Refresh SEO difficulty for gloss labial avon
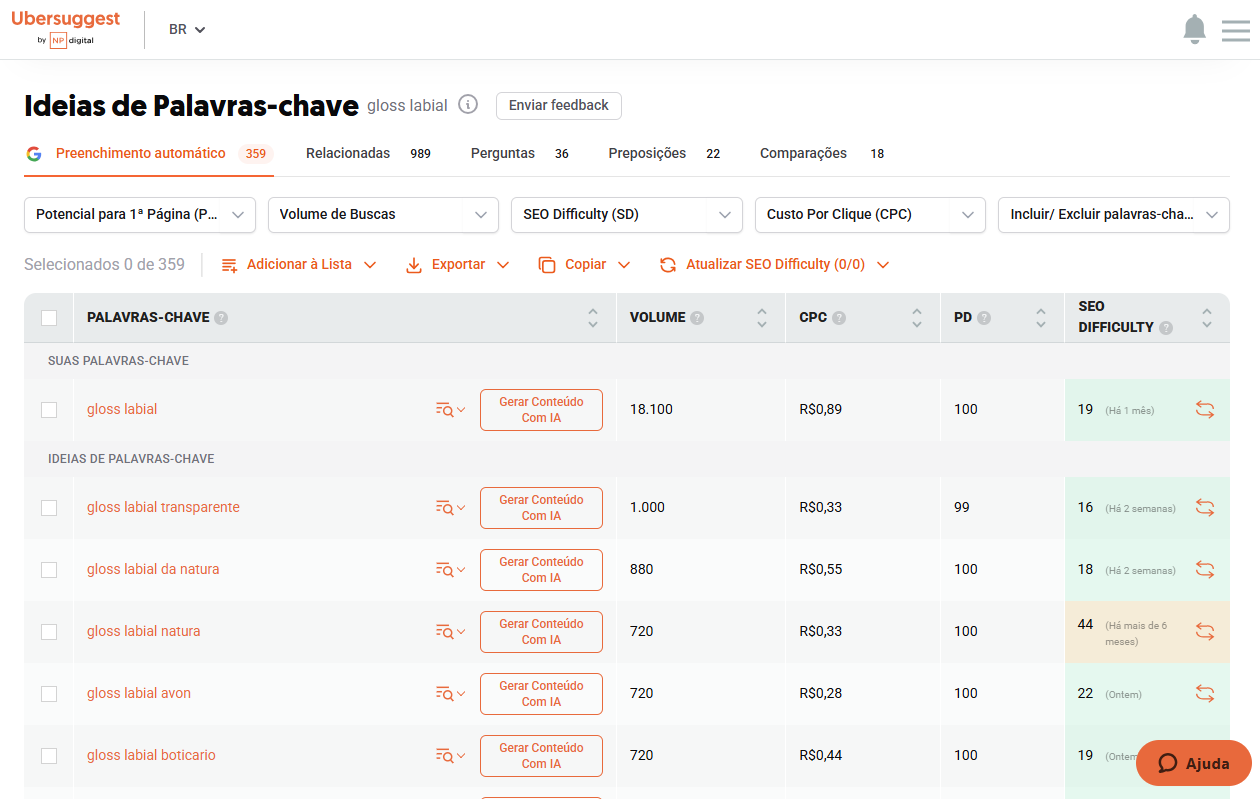The height and width of the screenshot is (799, 1260). (1205, 693)
